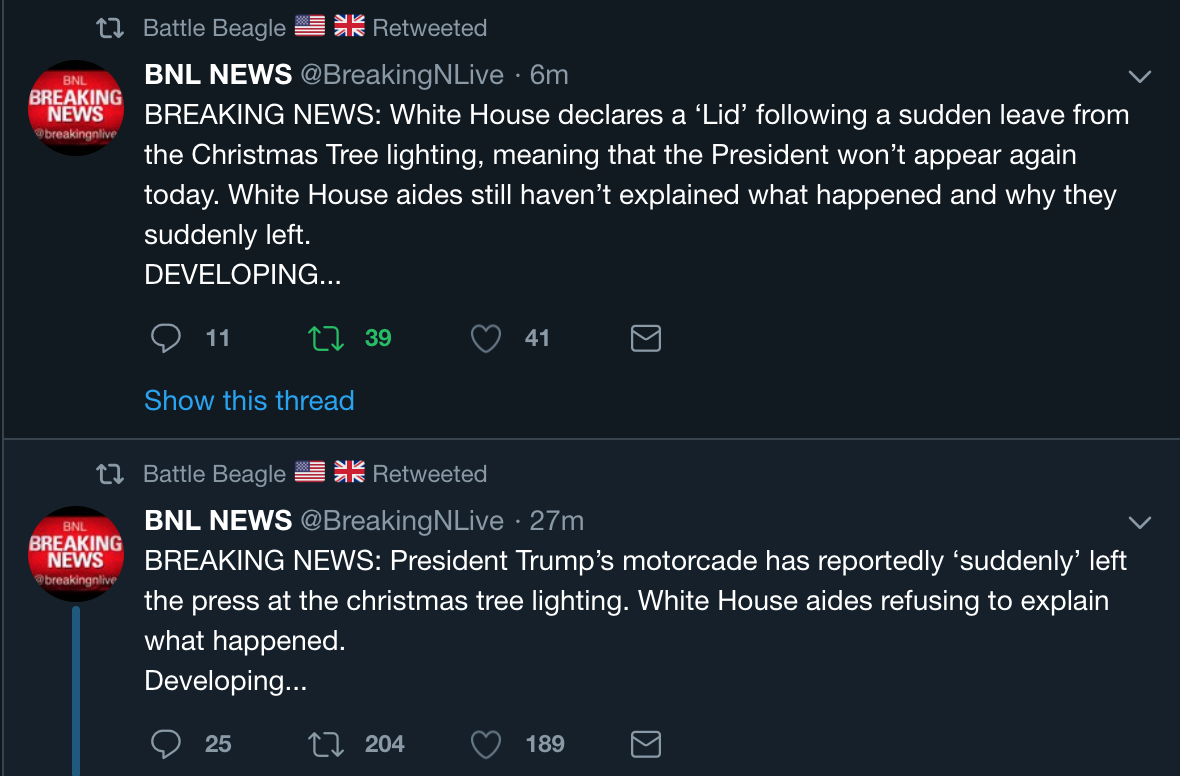Open BNL NEWS avatar on motorcade tweet
The width and height of the screenshot is (1180, 776).
[x=76, y=555]
